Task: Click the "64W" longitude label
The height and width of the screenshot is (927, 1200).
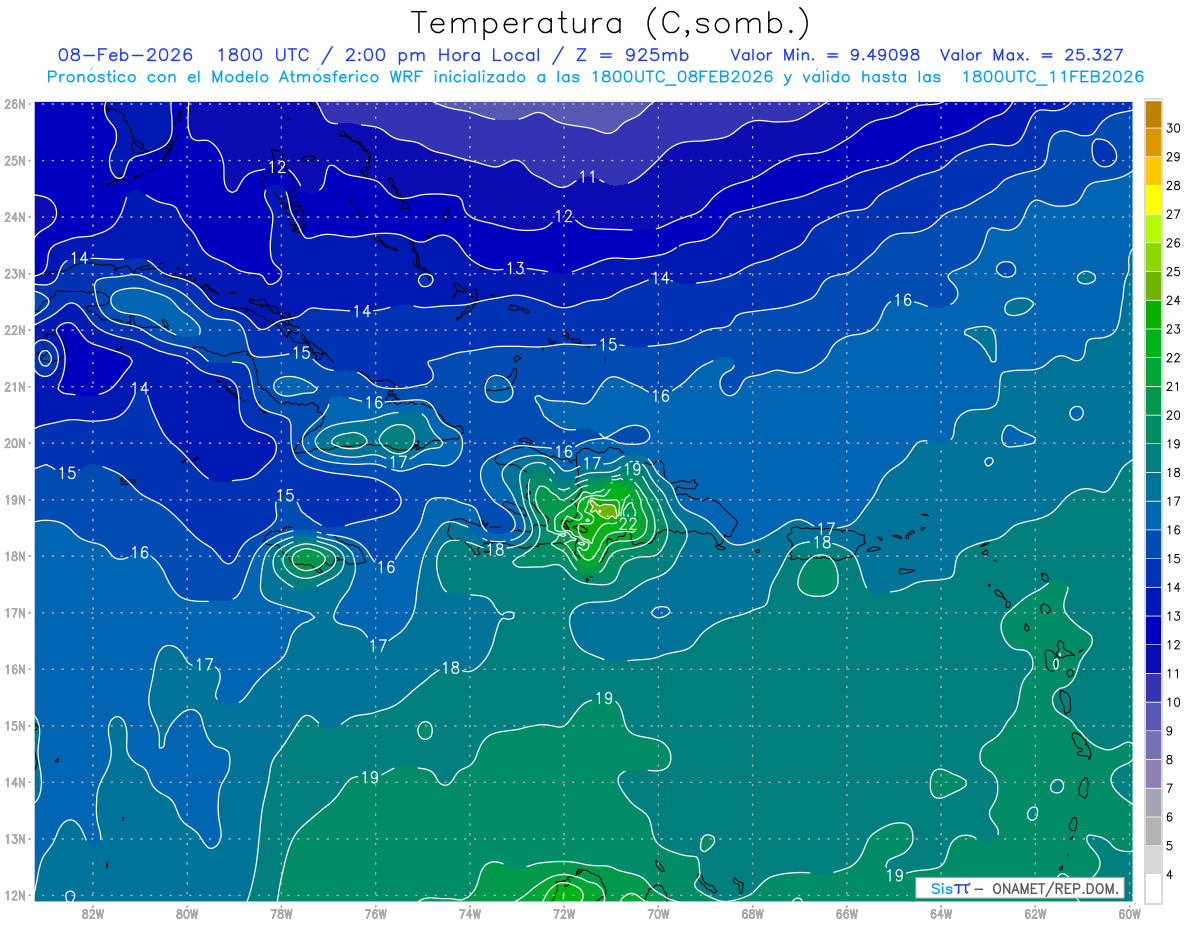Action: click(941, 913)
